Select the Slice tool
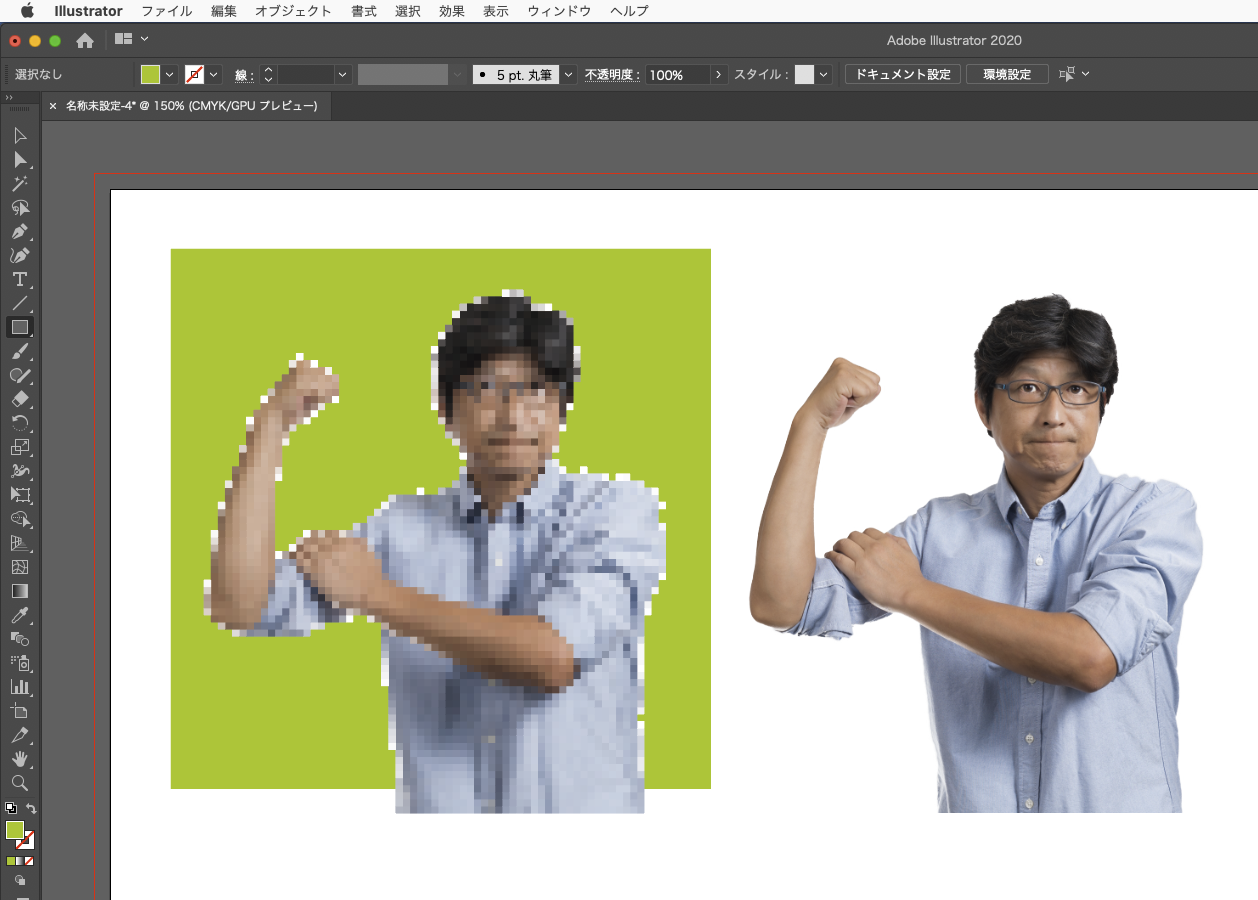 pos(20,735)
